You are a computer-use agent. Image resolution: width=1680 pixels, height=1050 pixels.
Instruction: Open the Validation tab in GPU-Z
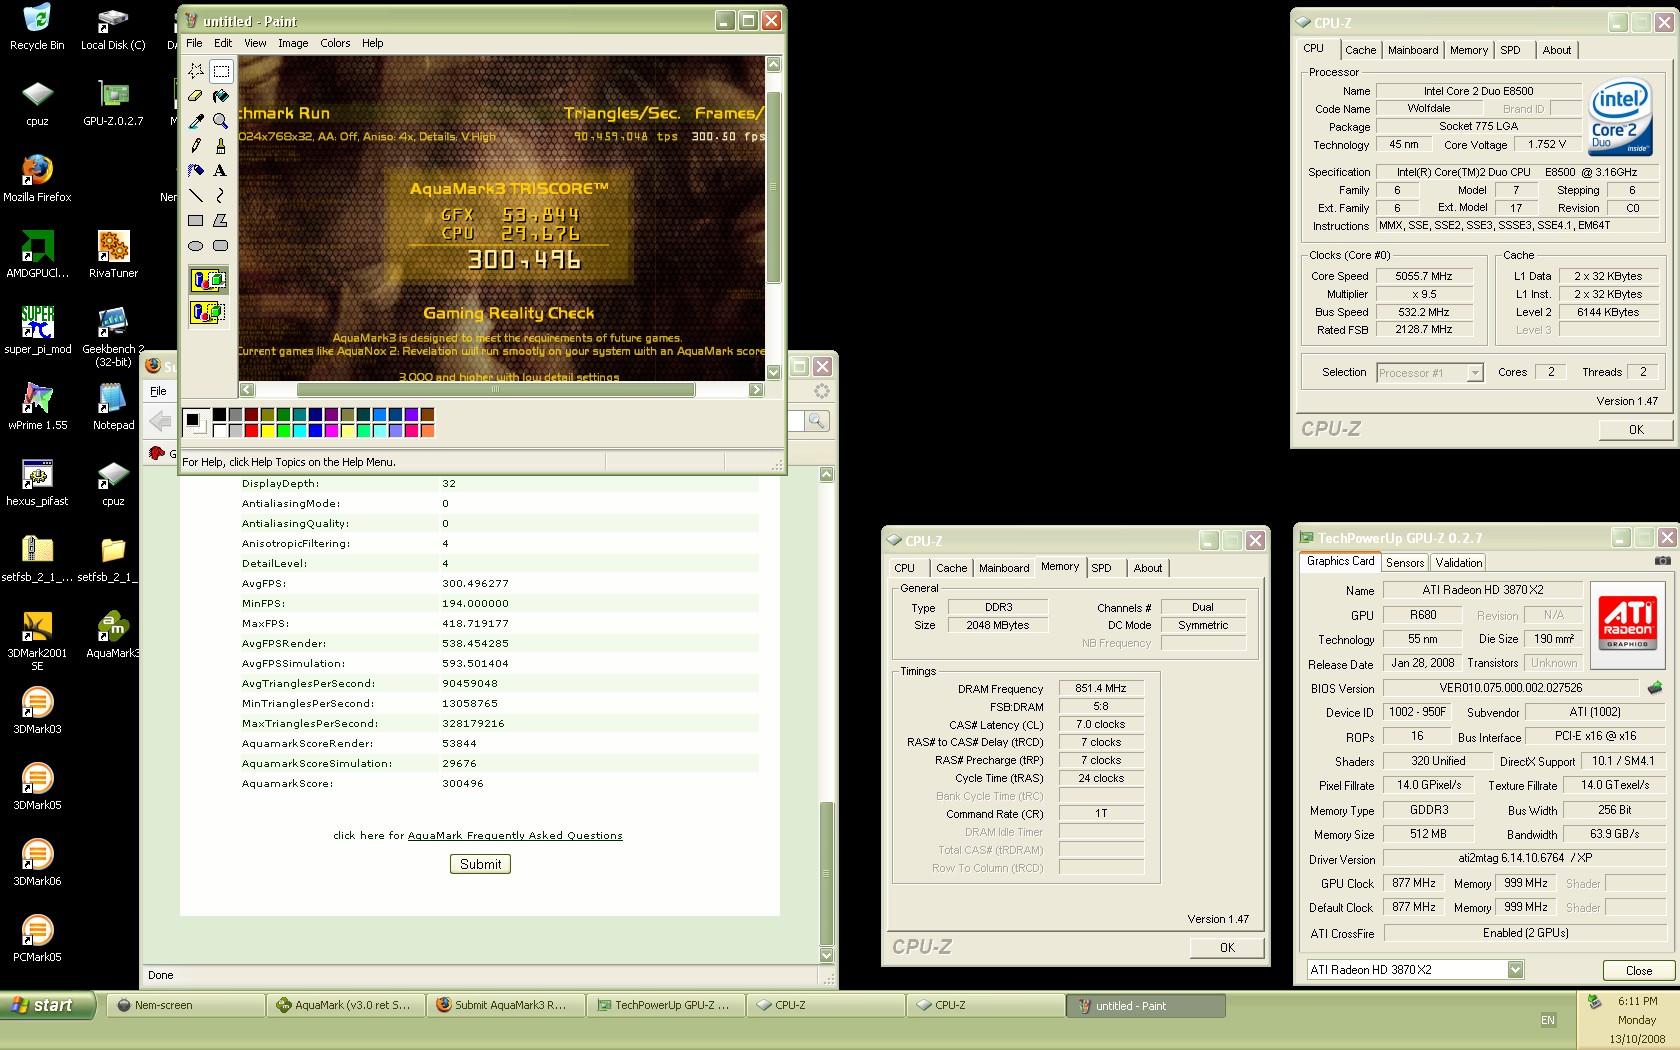pos(1459,563)
